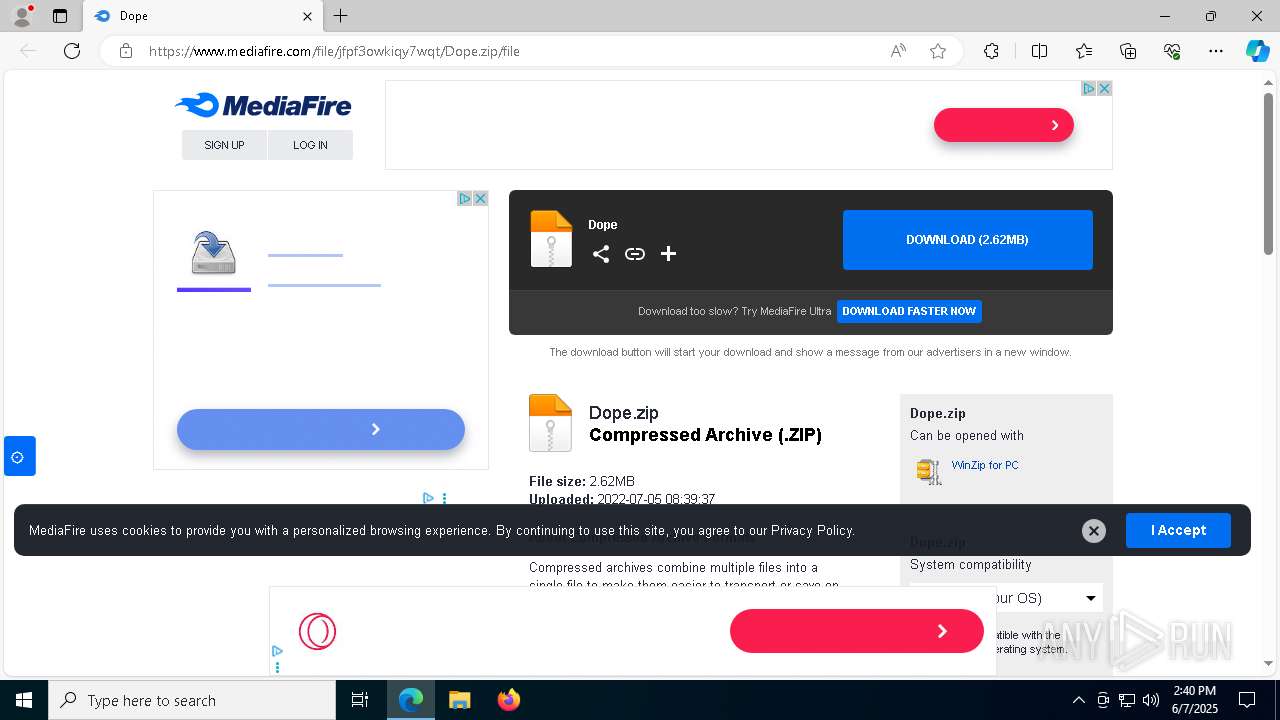Open Edge Settings and more menu
1280x720 pixels.
point(1216,51)
